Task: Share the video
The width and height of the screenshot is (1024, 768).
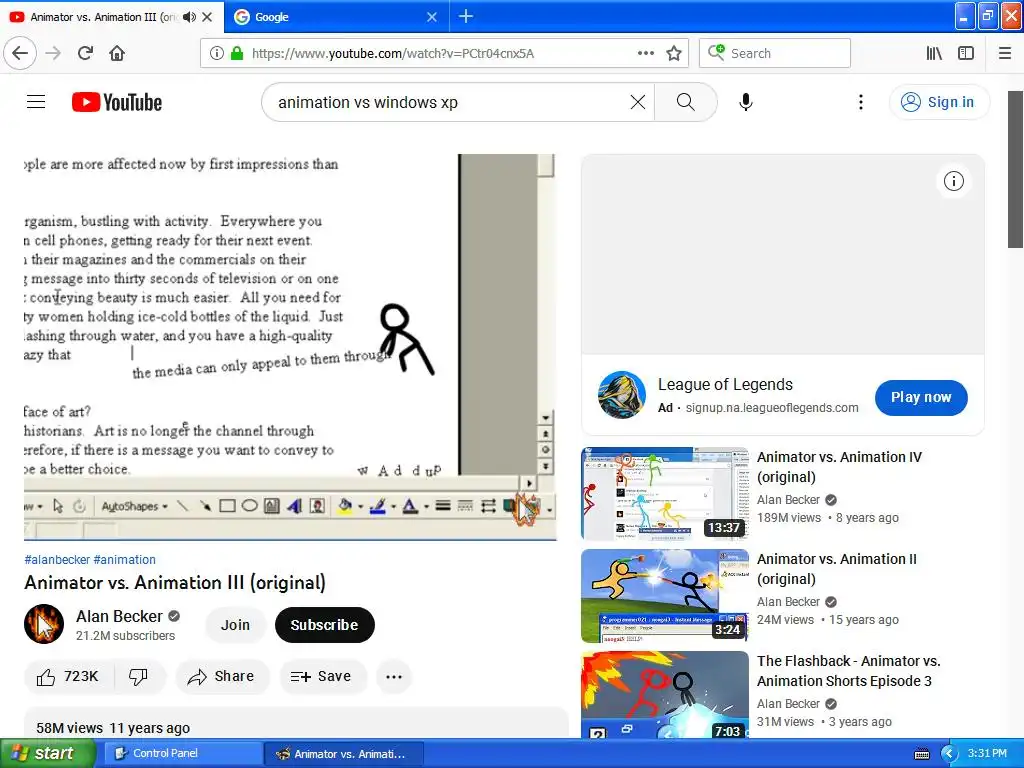Action: coord(221,677)
